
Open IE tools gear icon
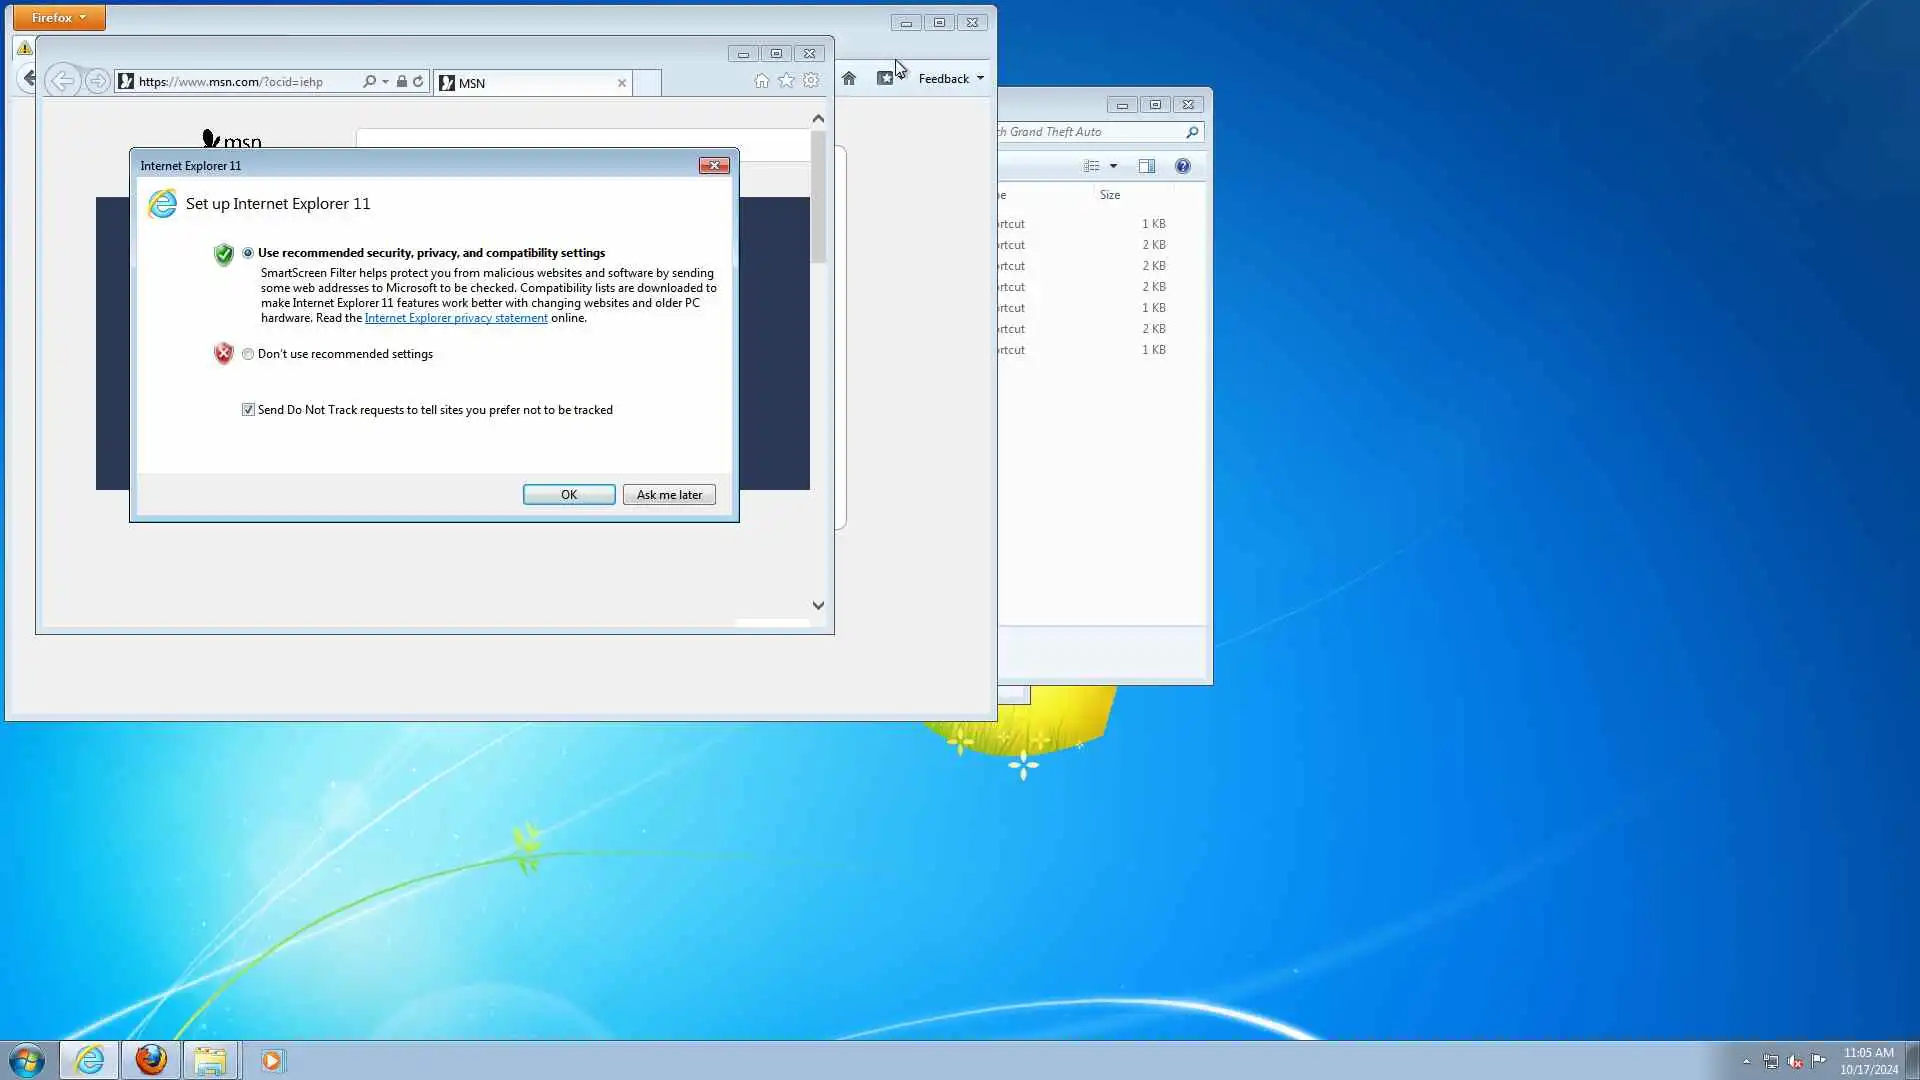(x=811, y=81)
